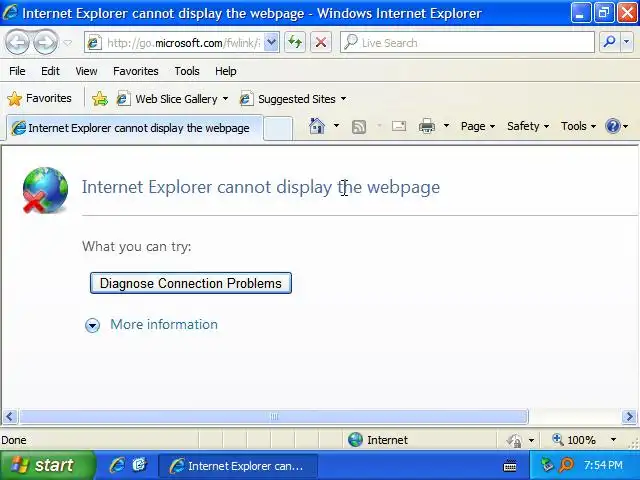Expand More information arrow icon
Screen dimensions: 640x480
pos(92,325)
